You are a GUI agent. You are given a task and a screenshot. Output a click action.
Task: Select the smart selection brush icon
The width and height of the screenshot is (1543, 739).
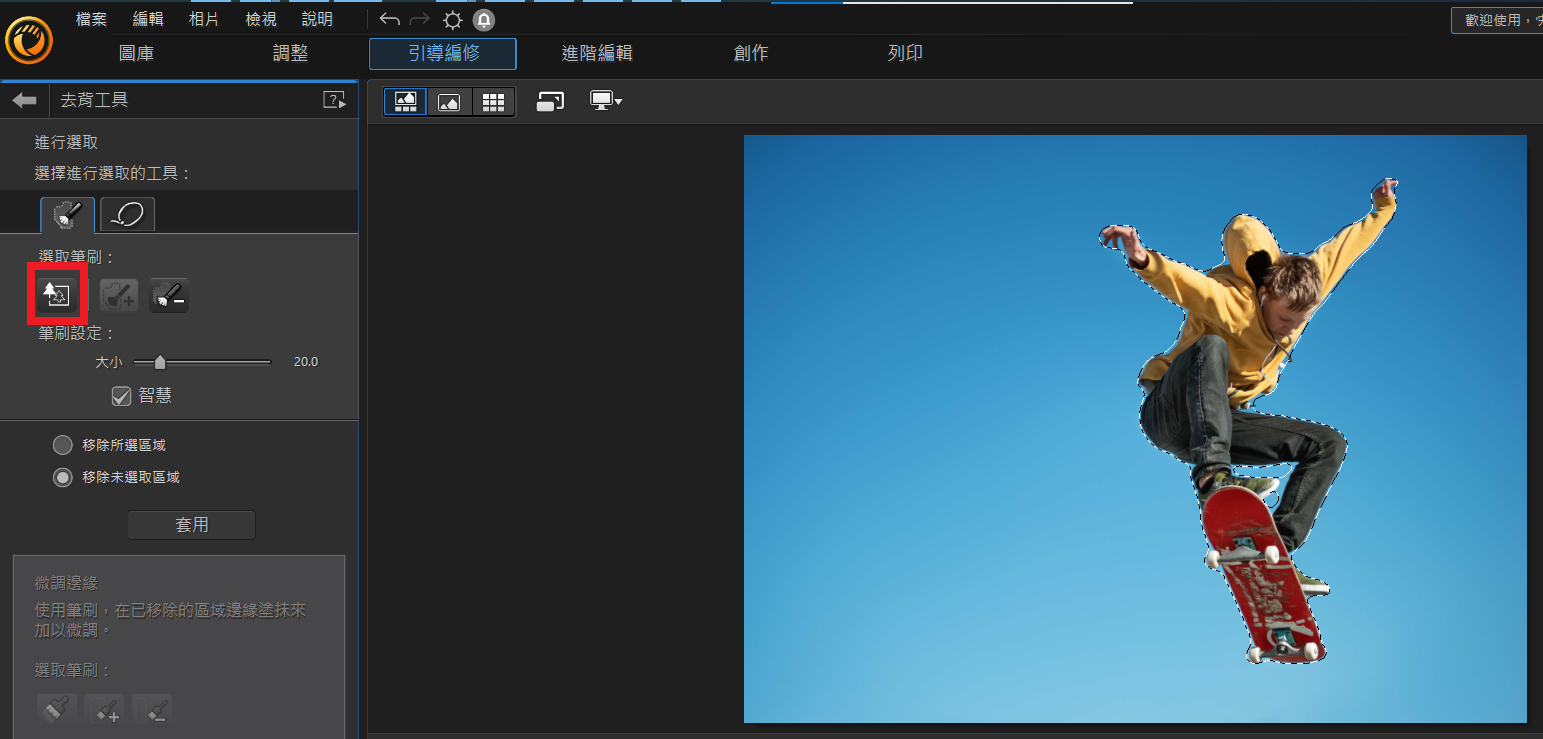click(x=56, y=294)
